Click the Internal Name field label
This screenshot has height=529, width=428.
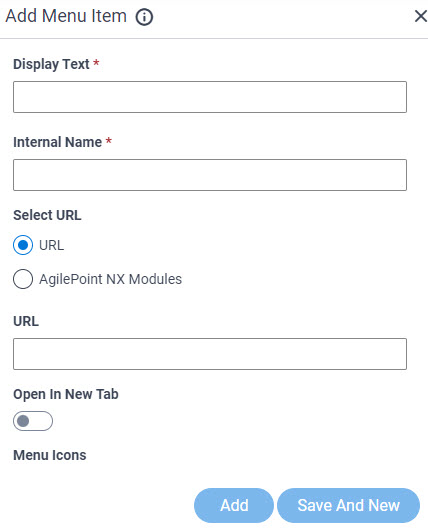point(57,142)
